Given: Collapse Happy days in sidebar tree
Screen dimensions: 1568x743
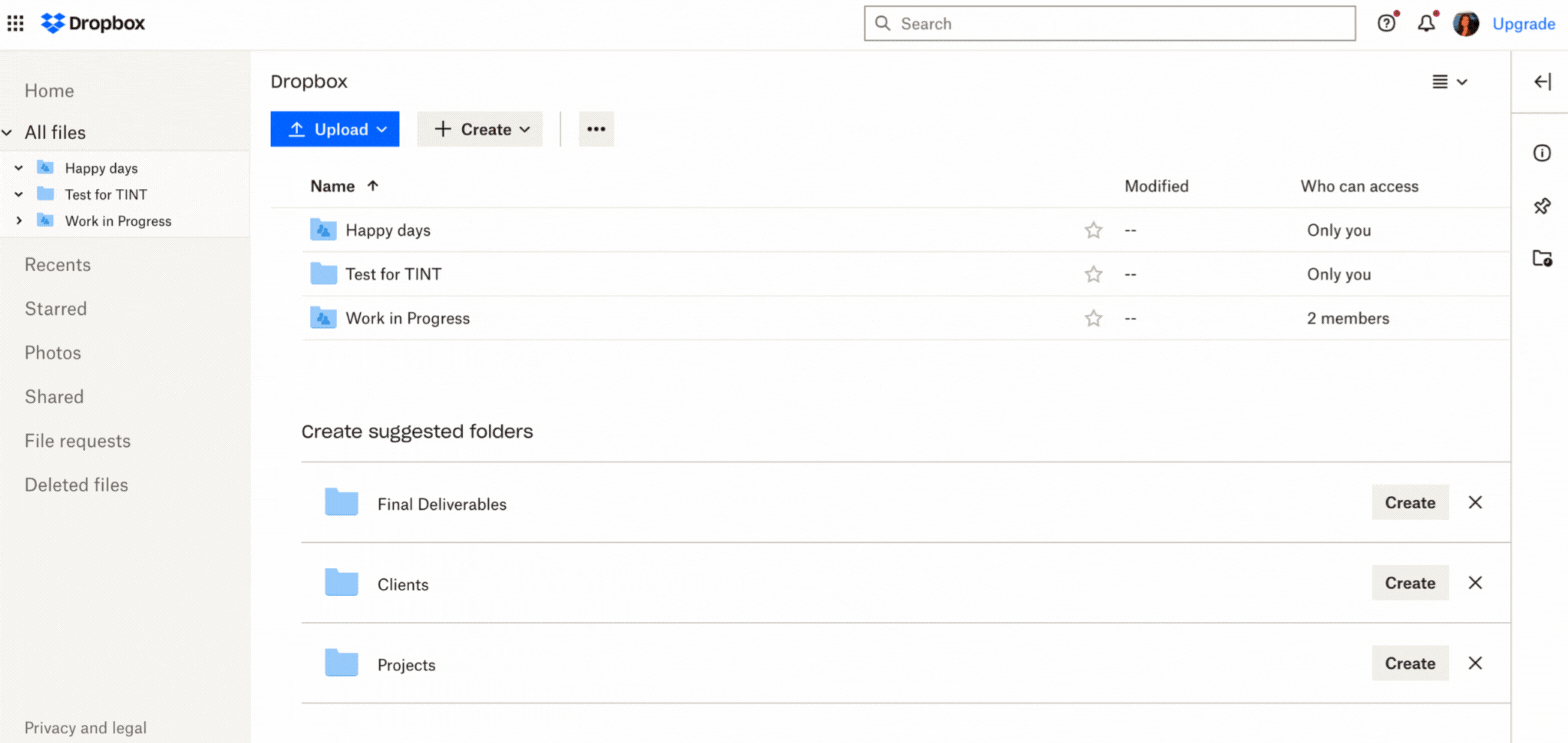Looking at the screenshot, I should coord(19,168).
